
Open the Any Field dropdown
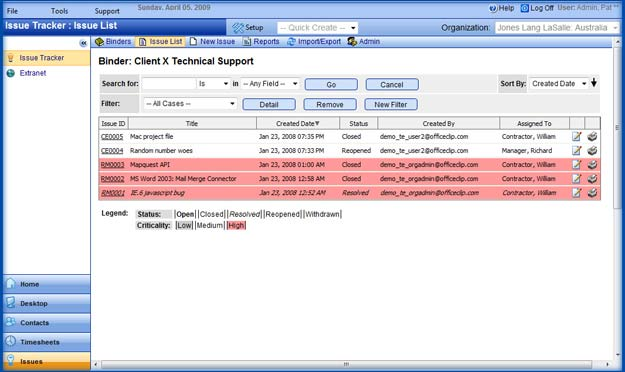[270, 84]
